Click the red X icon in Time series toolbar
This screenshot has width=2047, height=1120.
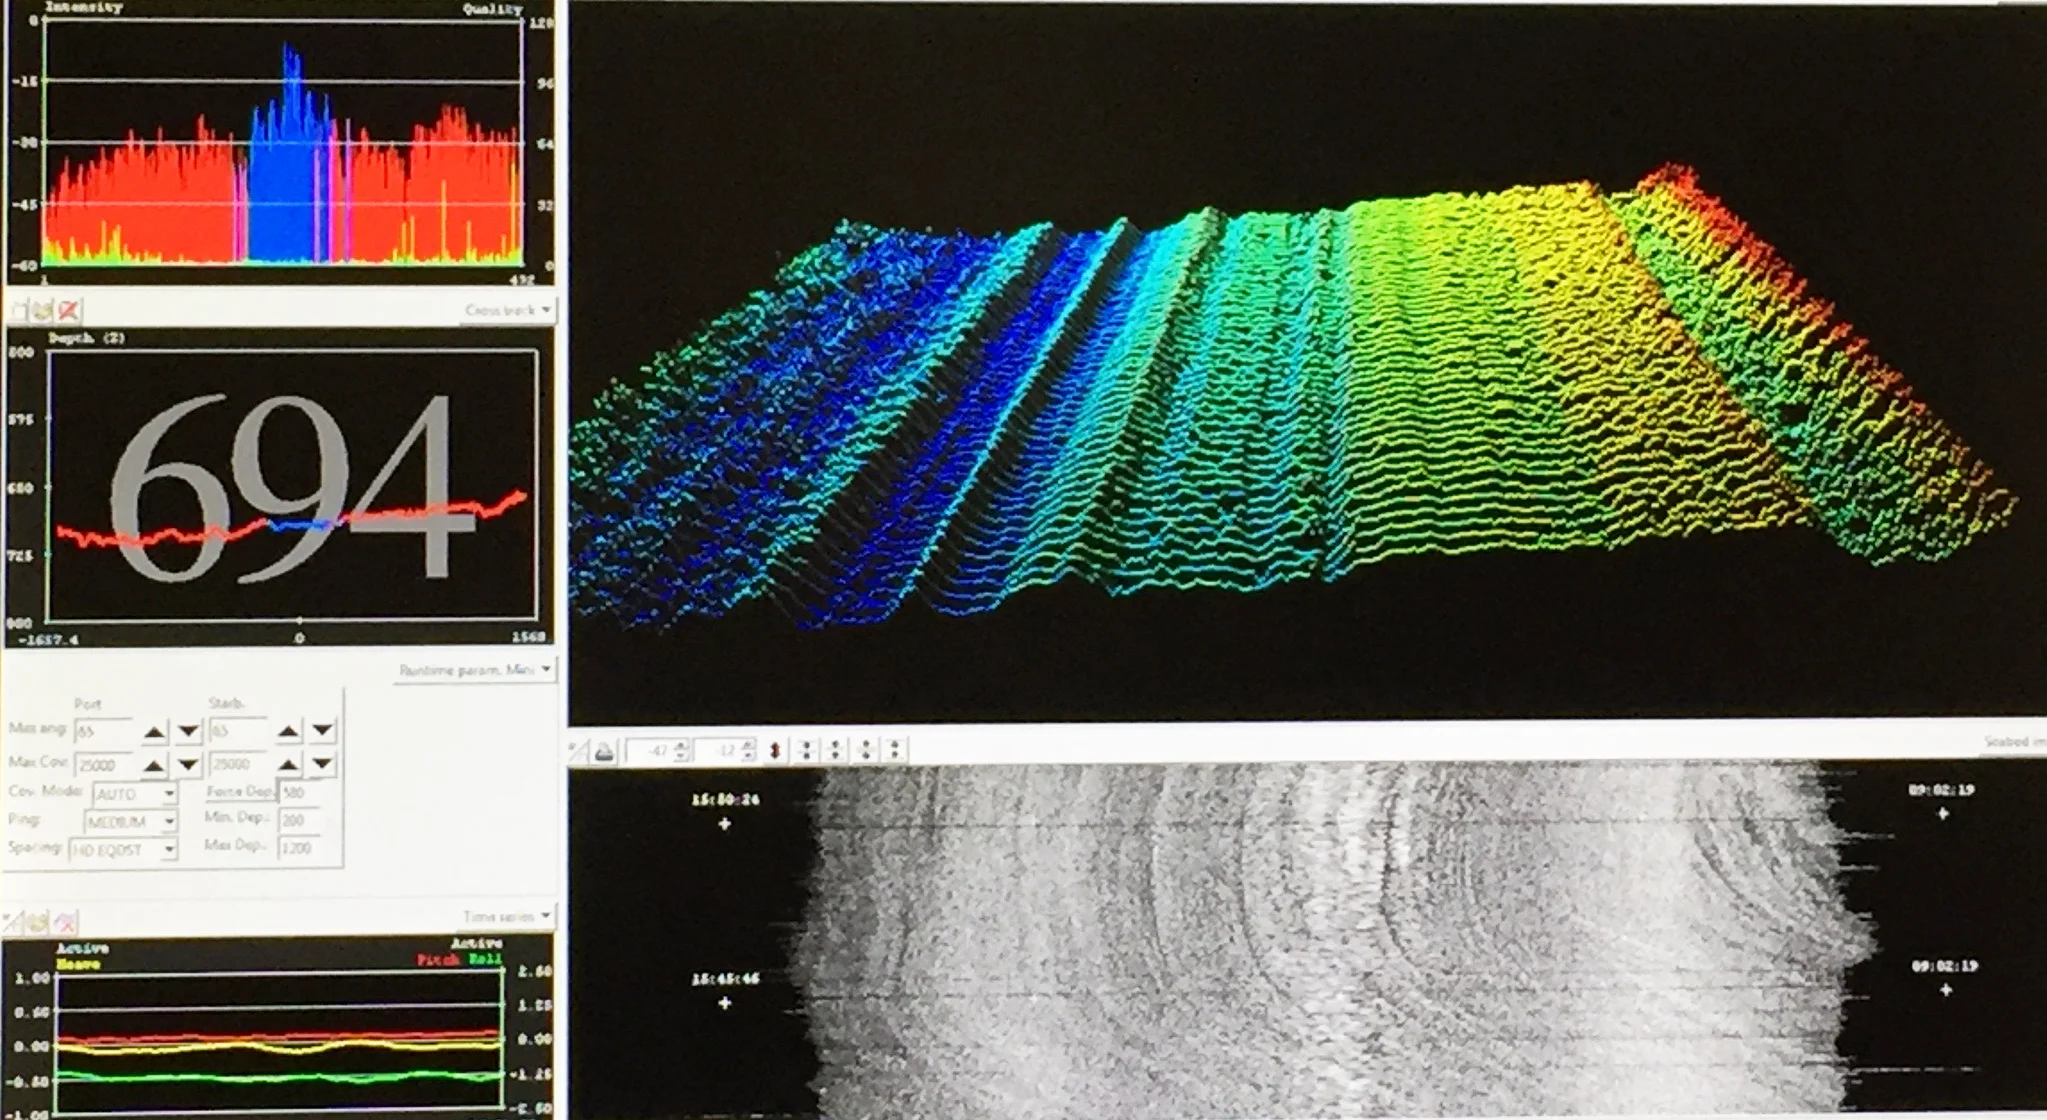coord(65,921)
